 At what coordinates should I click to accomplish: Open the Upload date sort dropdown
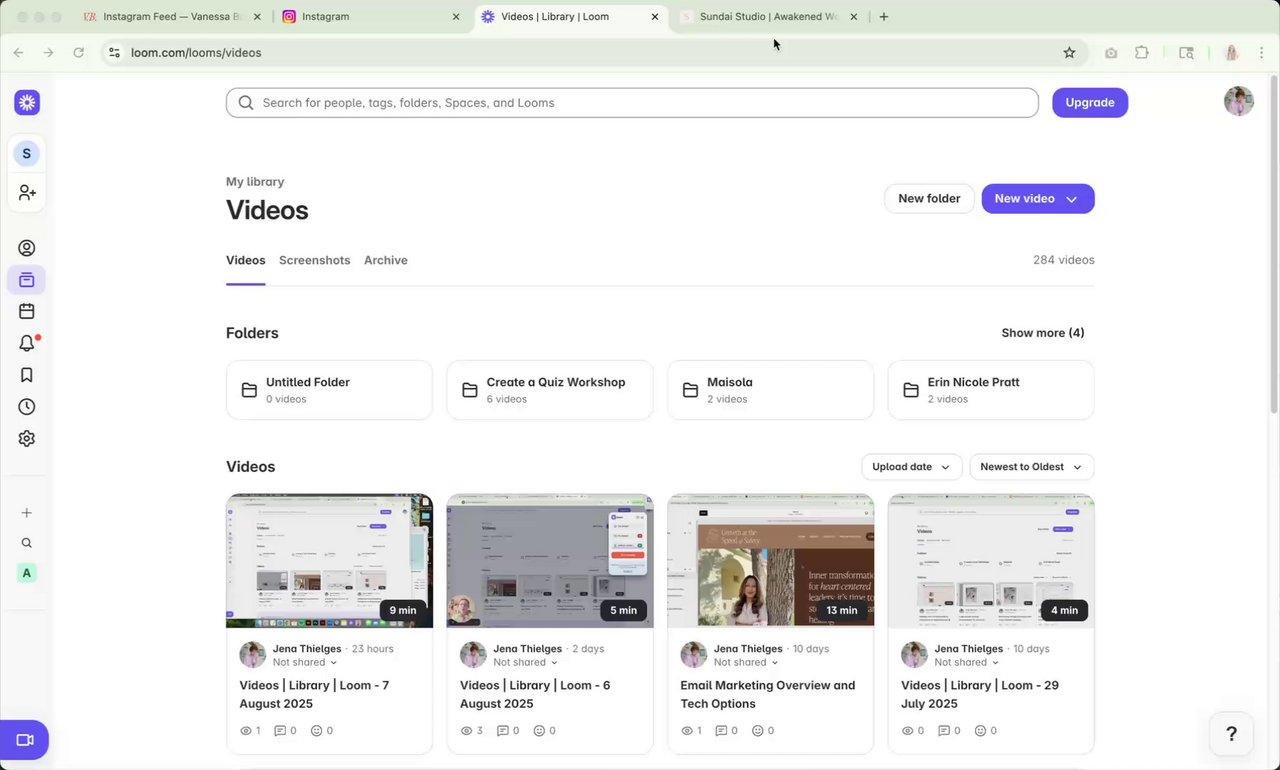point(912,467)
